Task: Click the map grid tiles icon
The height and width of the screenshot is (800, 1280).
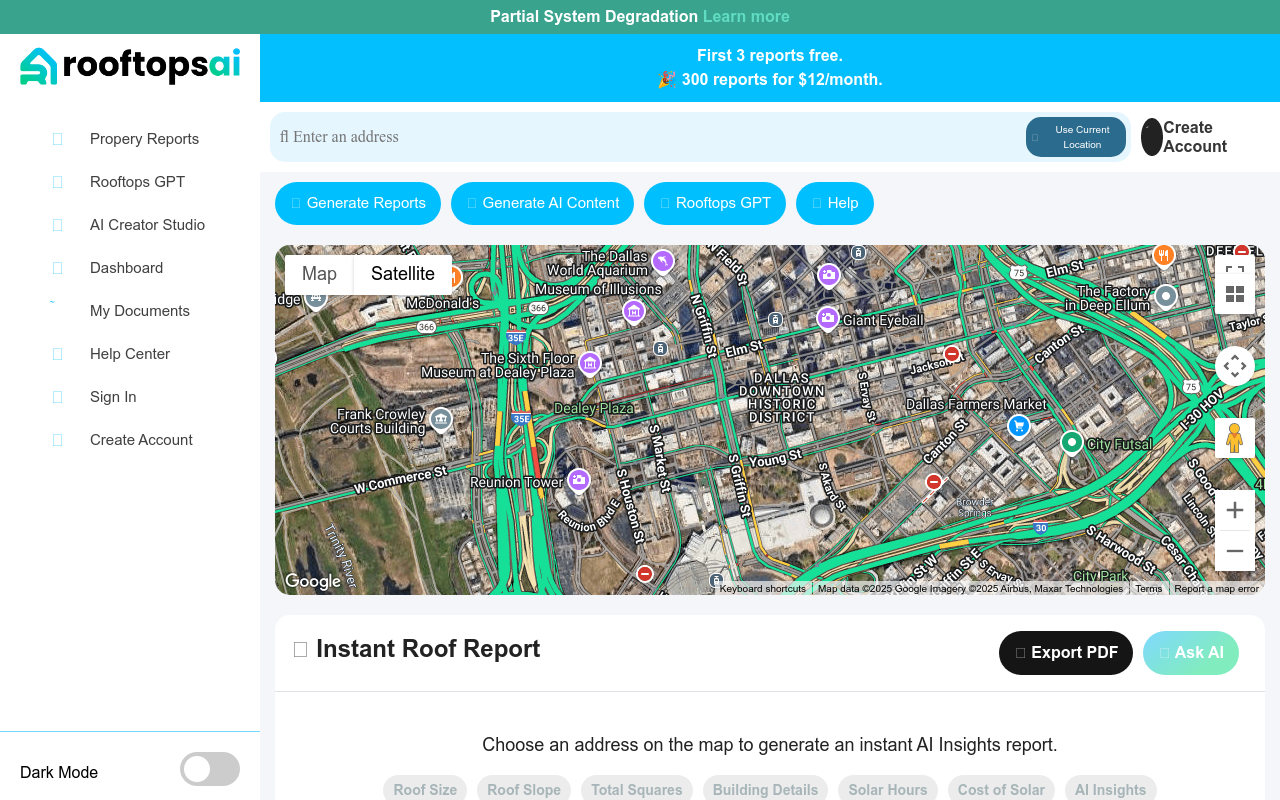Action: (1235, 295)
